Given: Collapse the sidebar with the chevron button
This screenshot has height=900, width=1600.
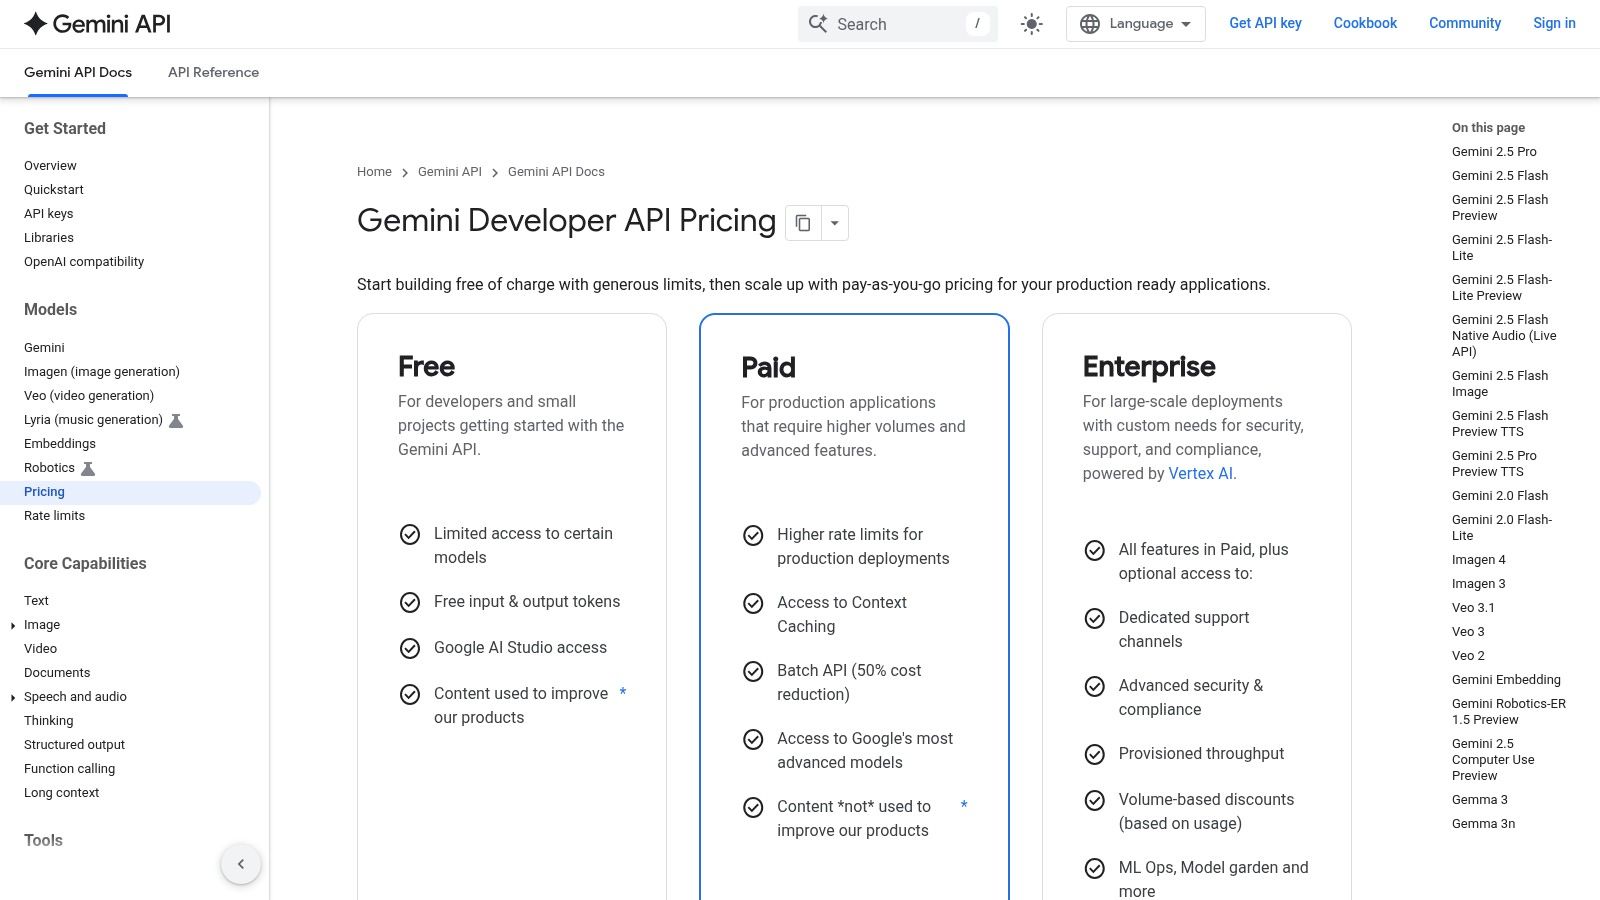Looking at the screenshot, I should [x=241, y=863].
